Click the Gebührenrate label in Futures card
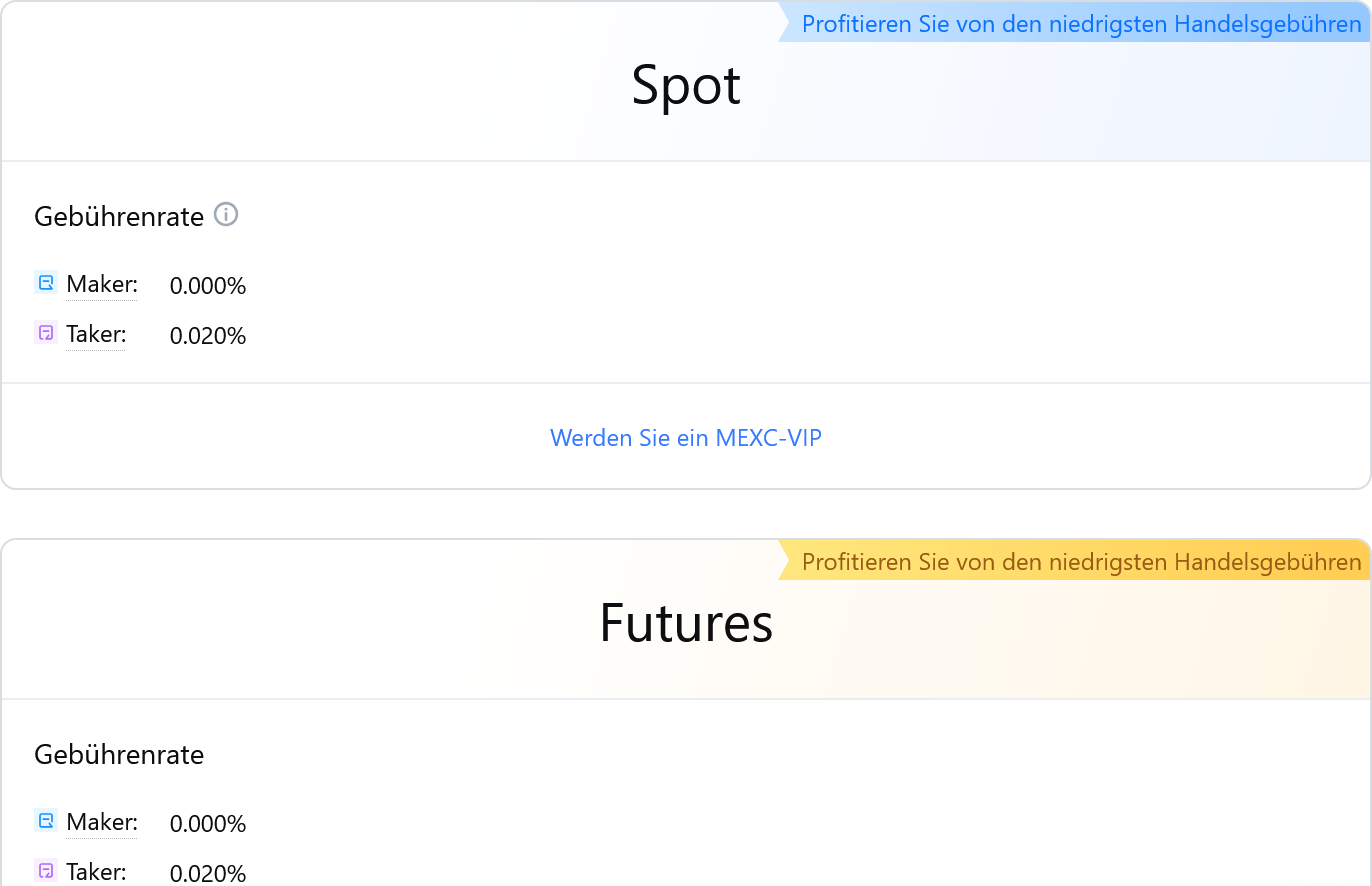 coord(119,754)
